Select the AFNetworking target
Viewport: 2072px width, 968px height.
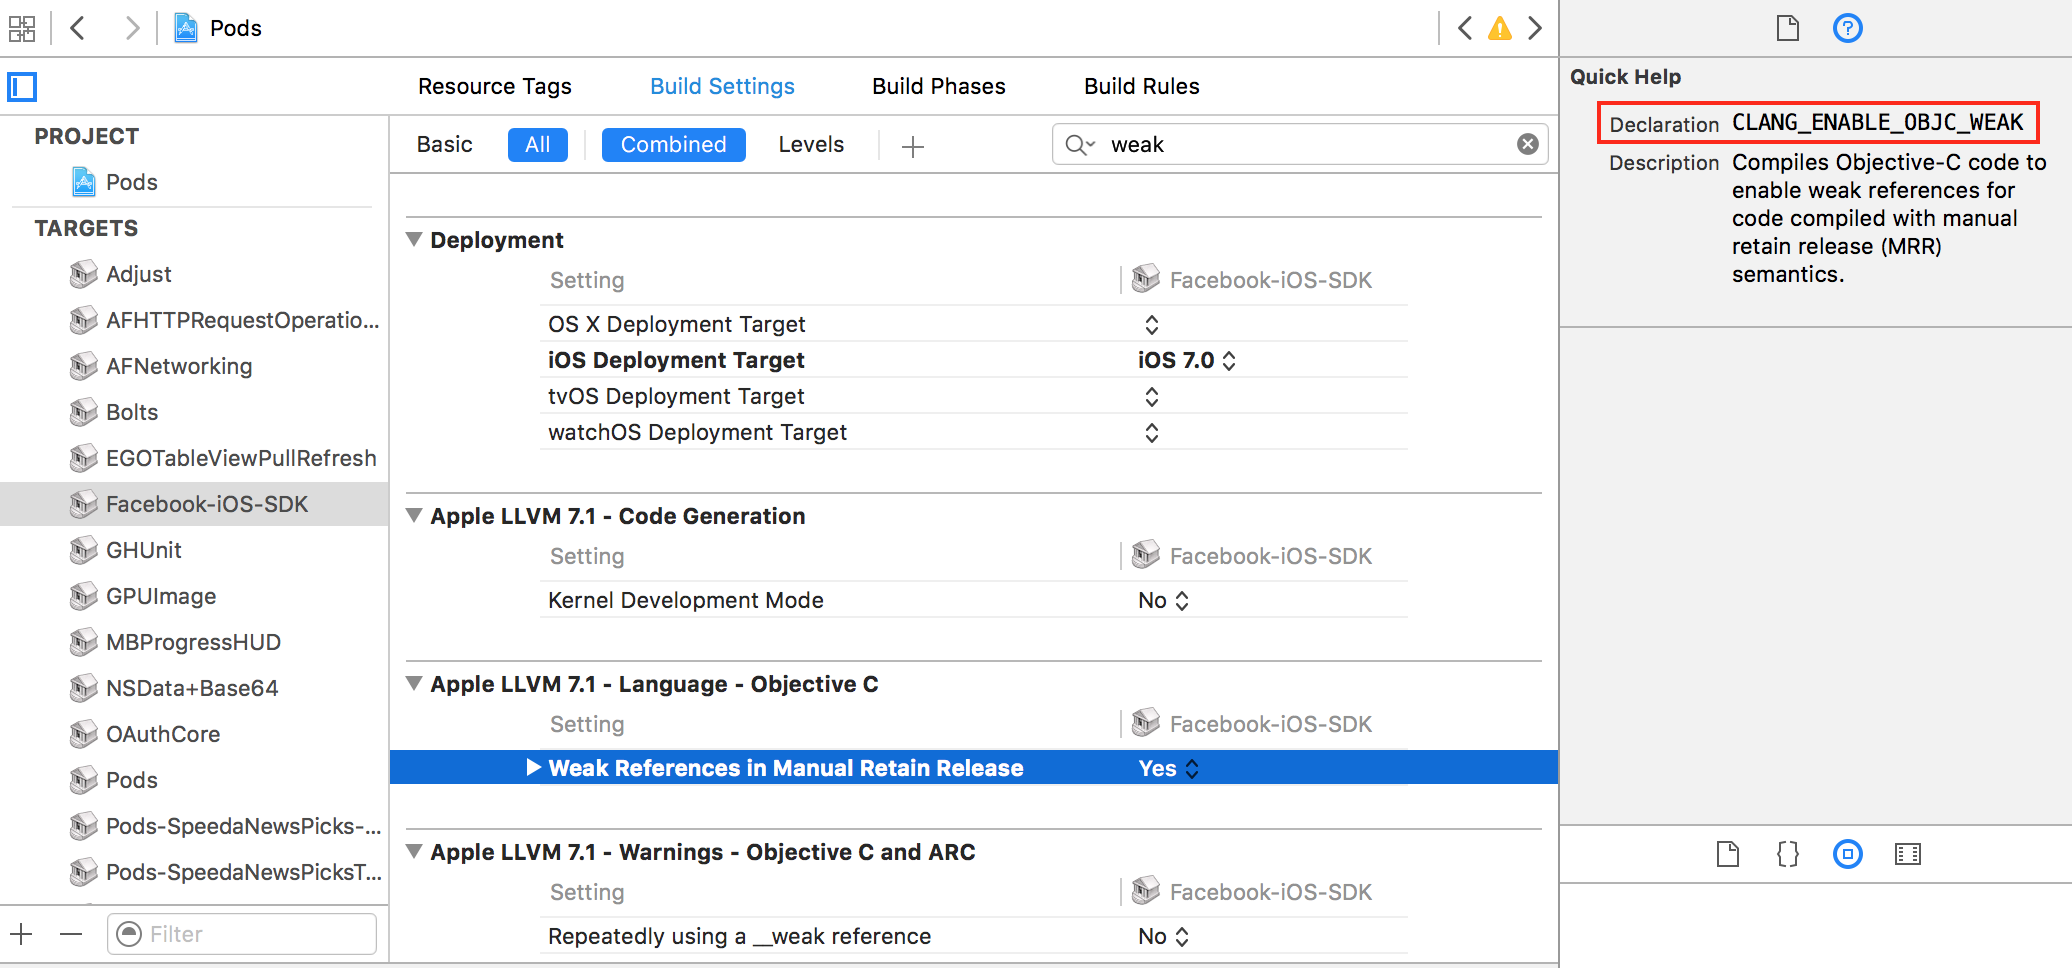[x=179, y=366]
